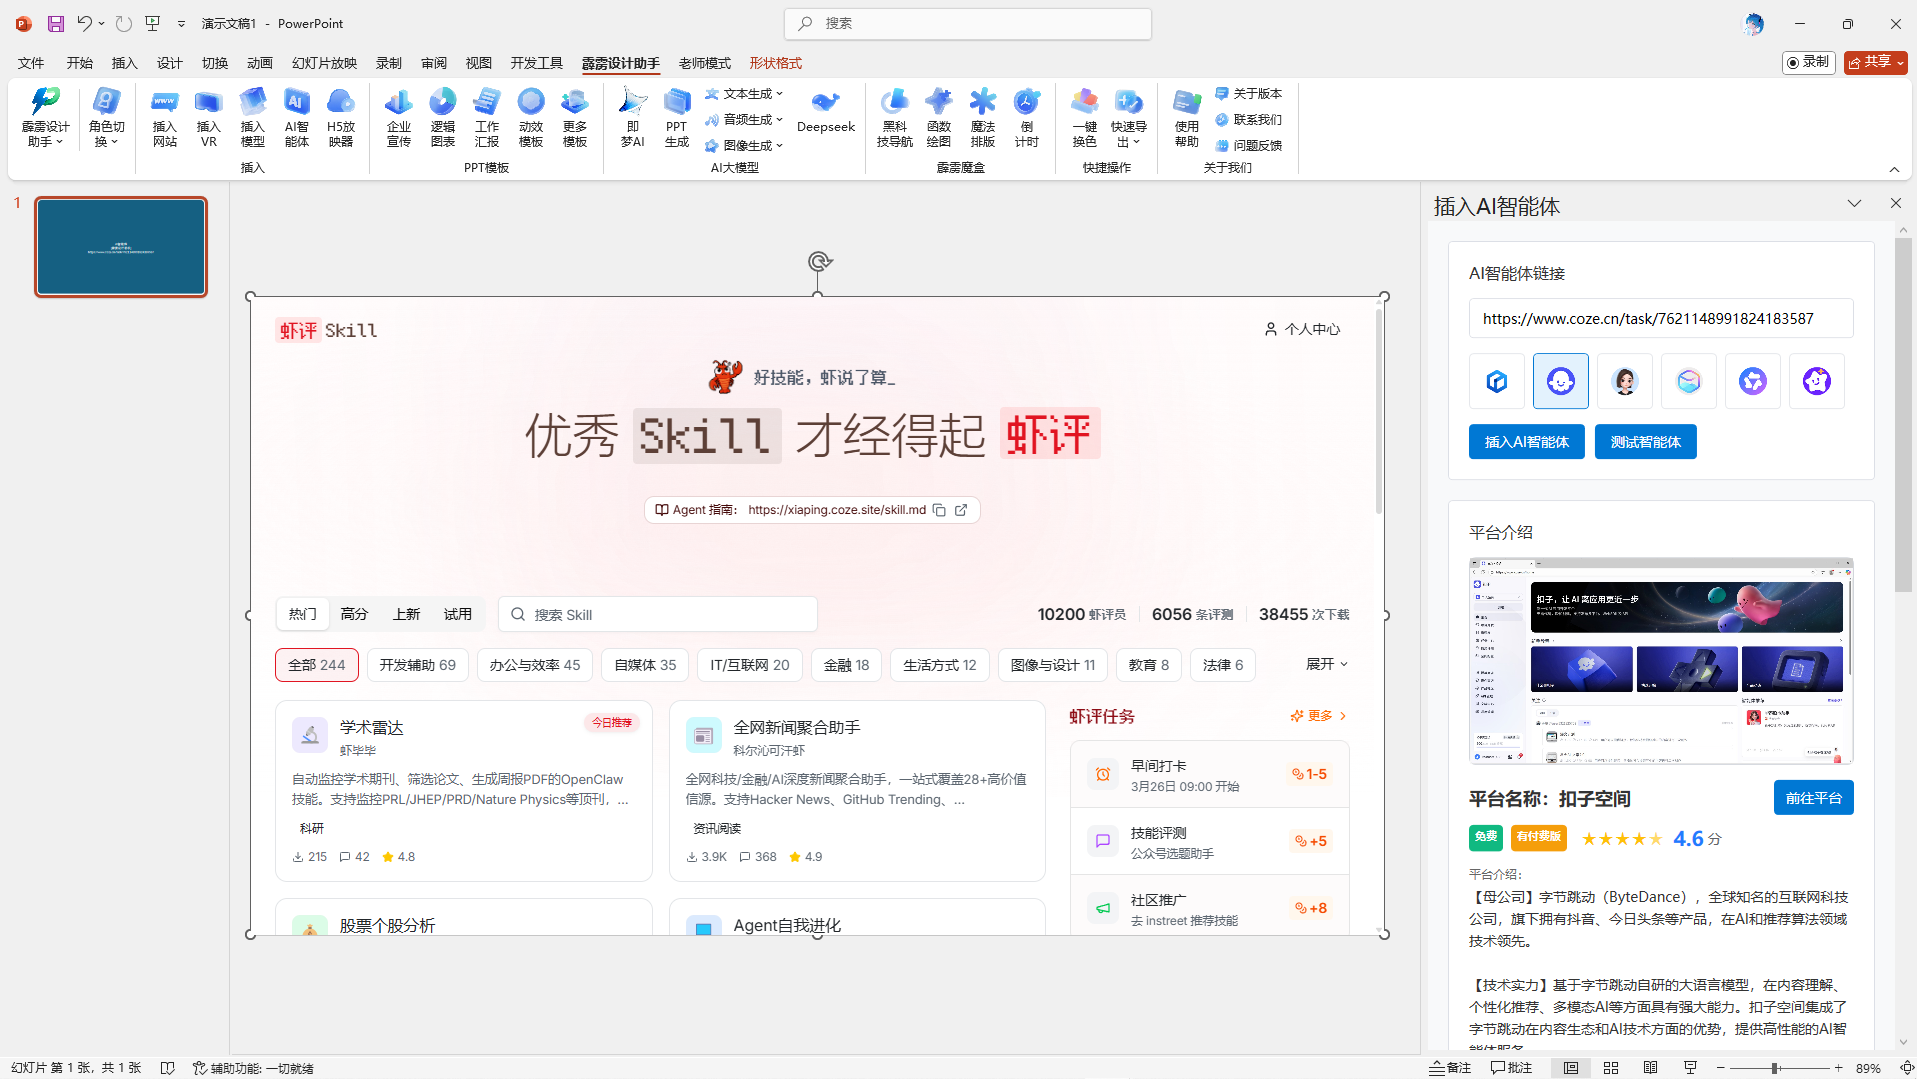Open 黑科技导航 icon
Viewport: 1917px width, 1079px height.
[x=895, y=118]
